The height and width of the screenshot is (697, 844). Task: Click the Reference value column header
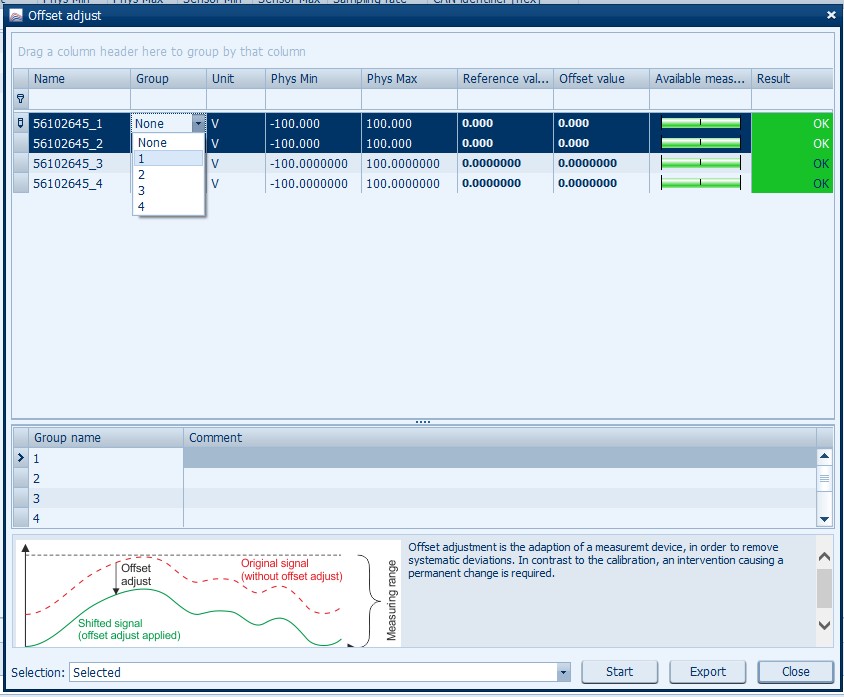[505, 79]
